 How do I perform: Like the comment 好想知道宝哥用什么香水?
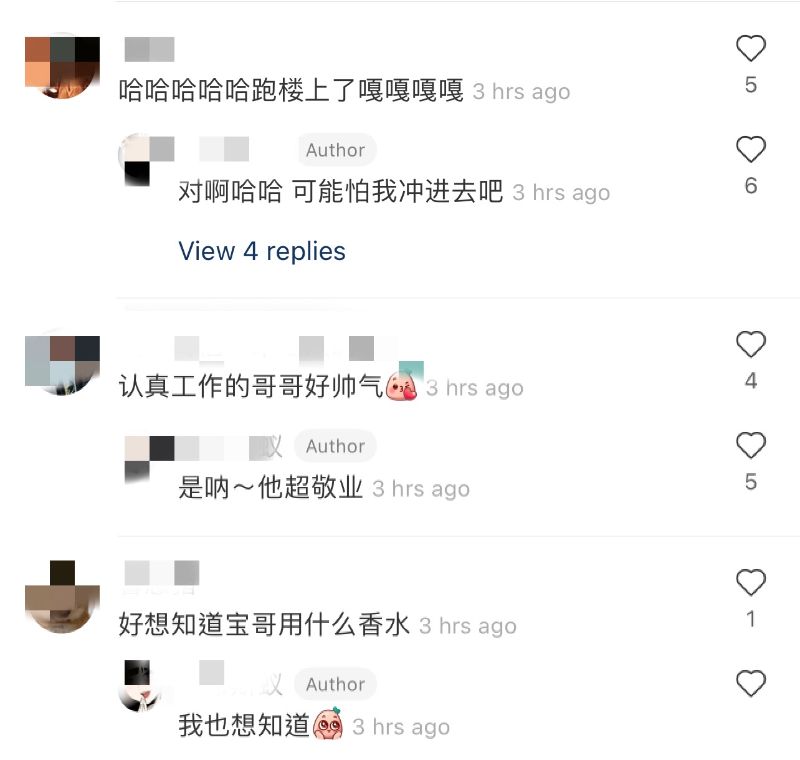(751, 582)
